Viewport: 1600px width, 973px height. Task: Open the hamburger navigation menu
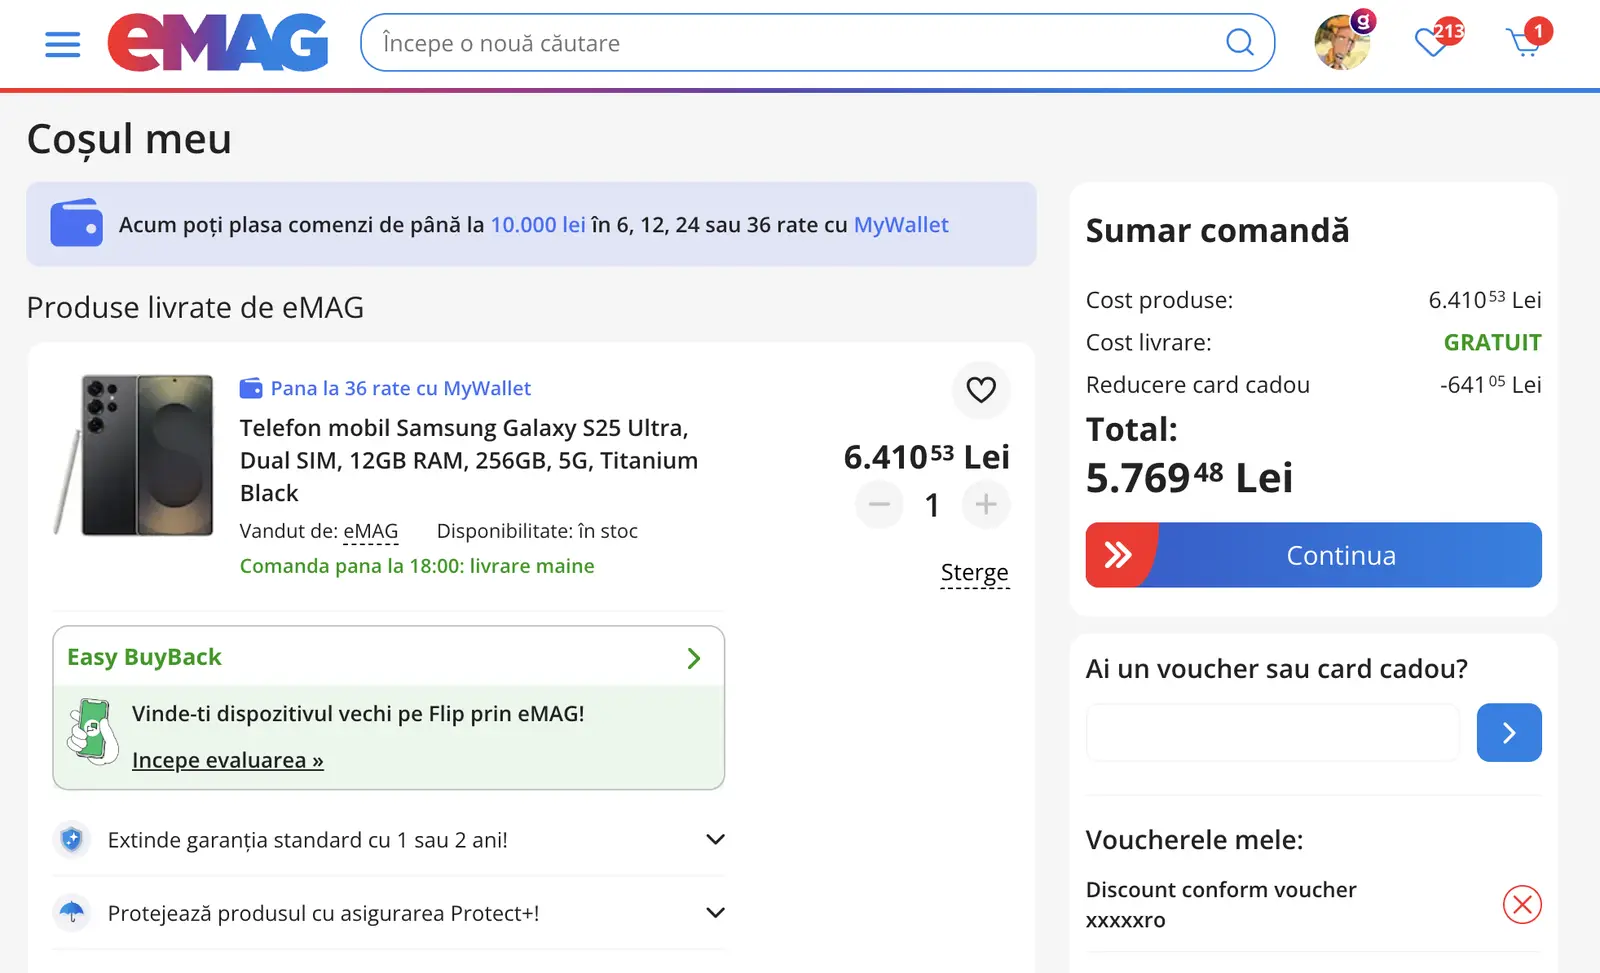62,44
